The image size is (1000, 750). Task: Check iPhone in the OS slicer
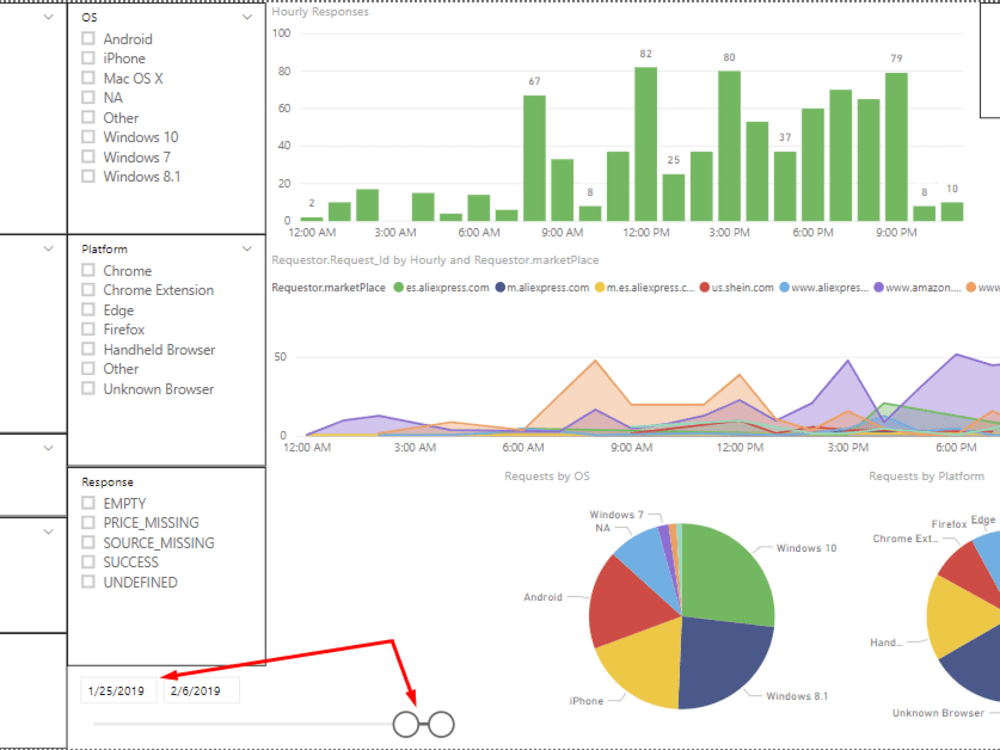[88, 58]
